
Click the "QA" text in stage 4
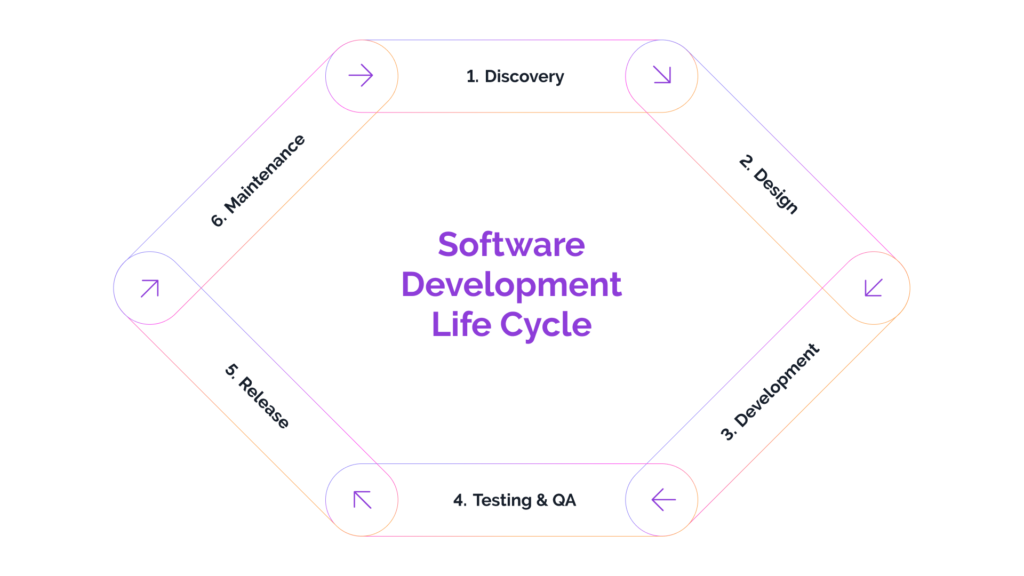click(563, 500)
